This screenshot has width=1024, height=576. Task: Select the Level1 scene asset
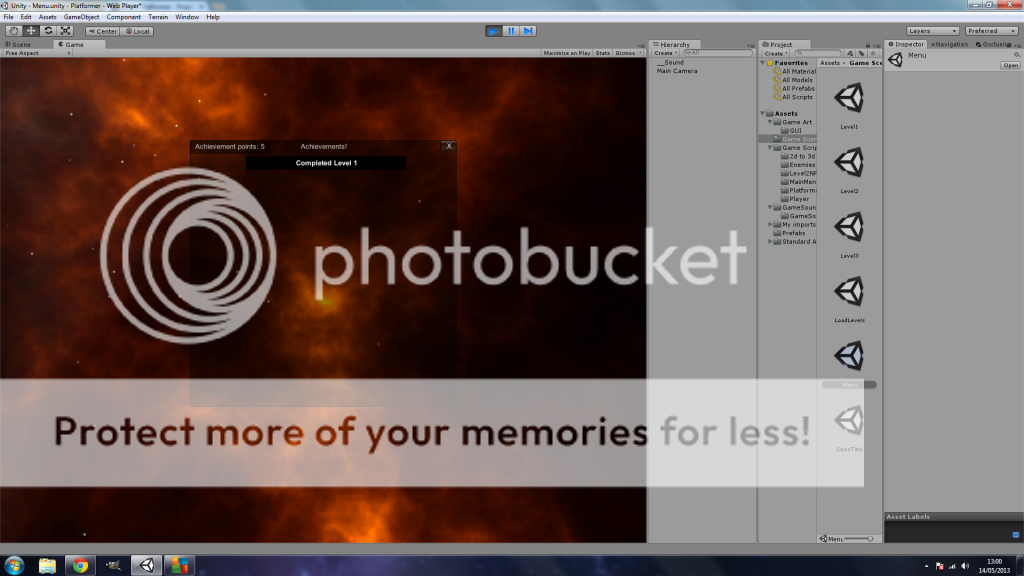pyautogui.click(x=849, y=105)
